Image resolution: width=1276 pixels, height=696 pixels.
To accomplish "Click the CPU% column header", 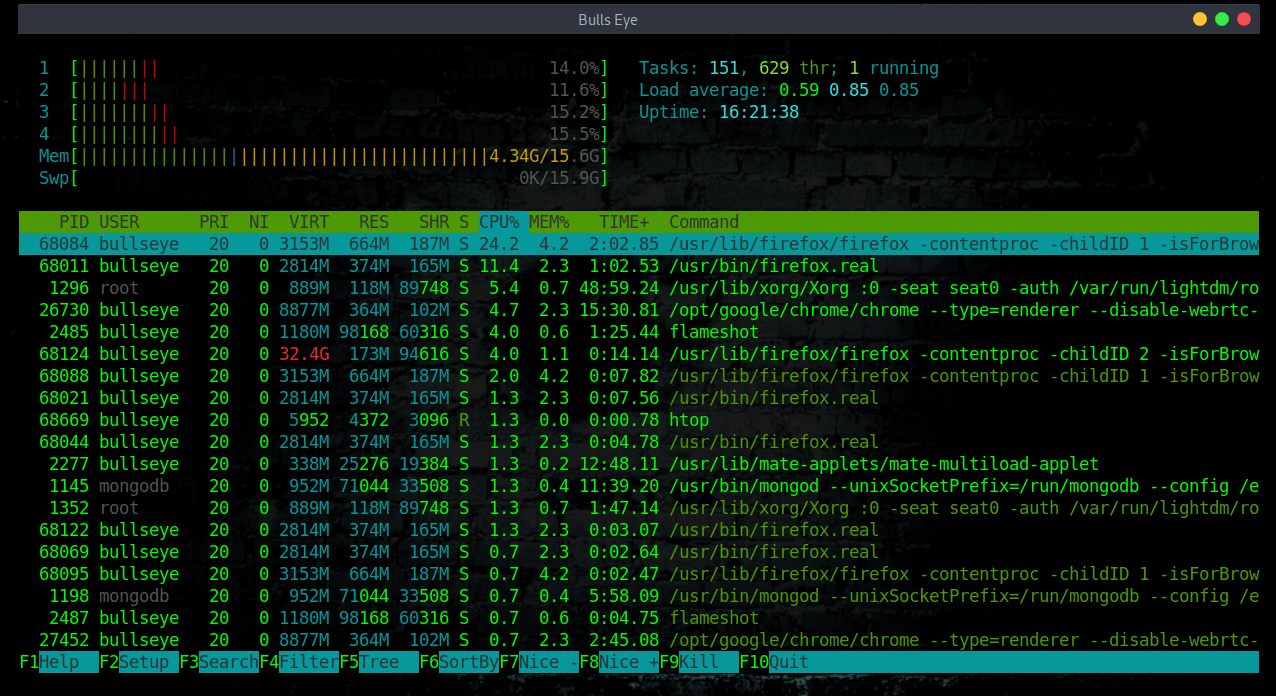I will coord(499,222).
